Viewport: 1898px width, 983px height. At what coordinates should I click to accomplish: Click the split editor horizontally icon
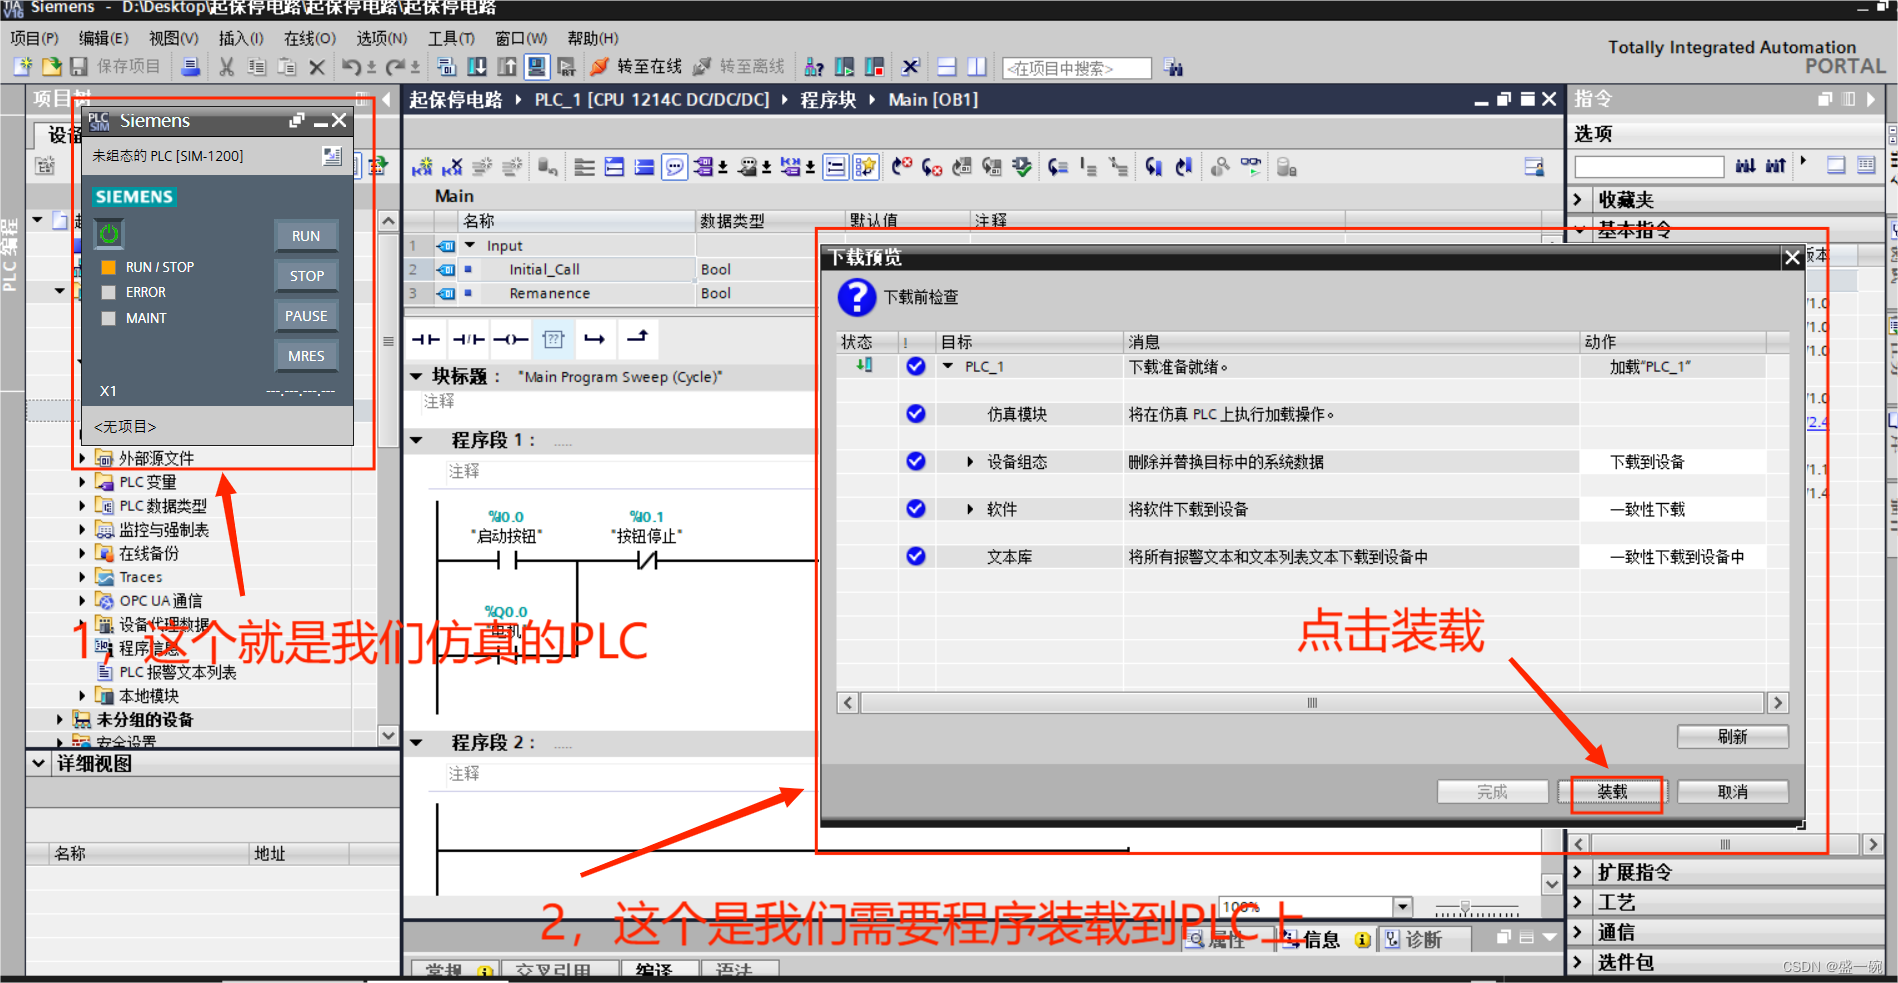tap(946, 67)
